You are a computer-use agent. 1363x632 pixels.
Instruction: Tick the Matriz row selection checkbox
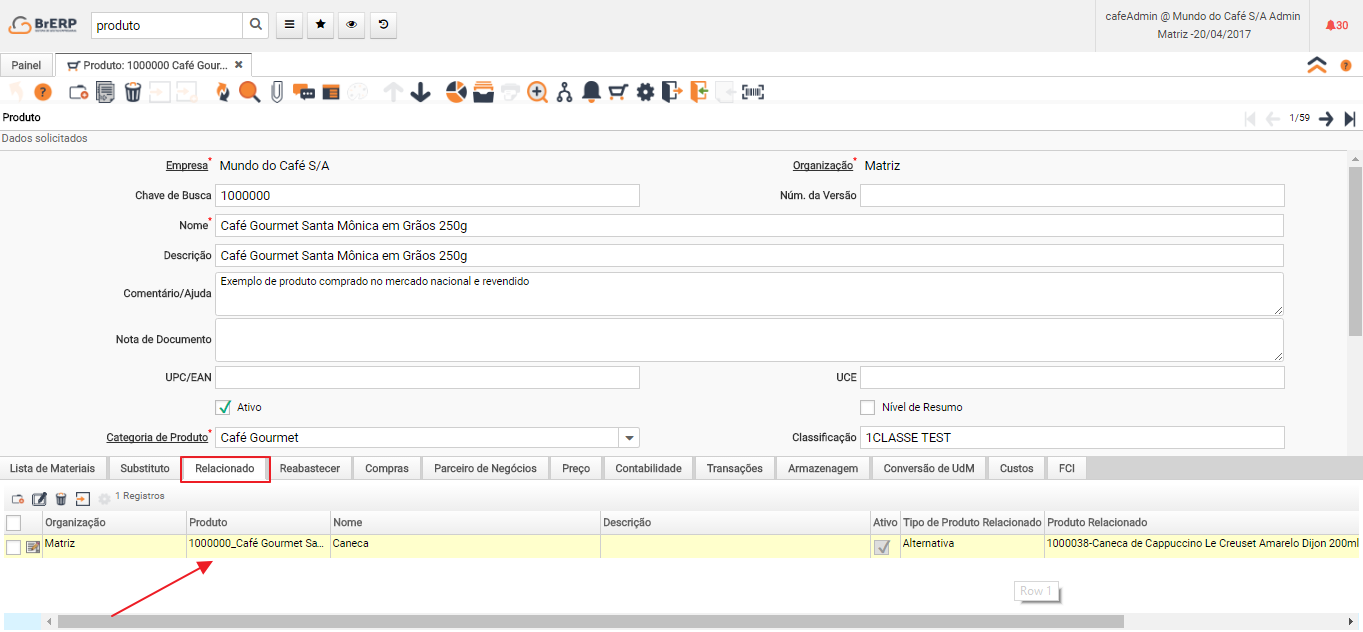point(13,547)
